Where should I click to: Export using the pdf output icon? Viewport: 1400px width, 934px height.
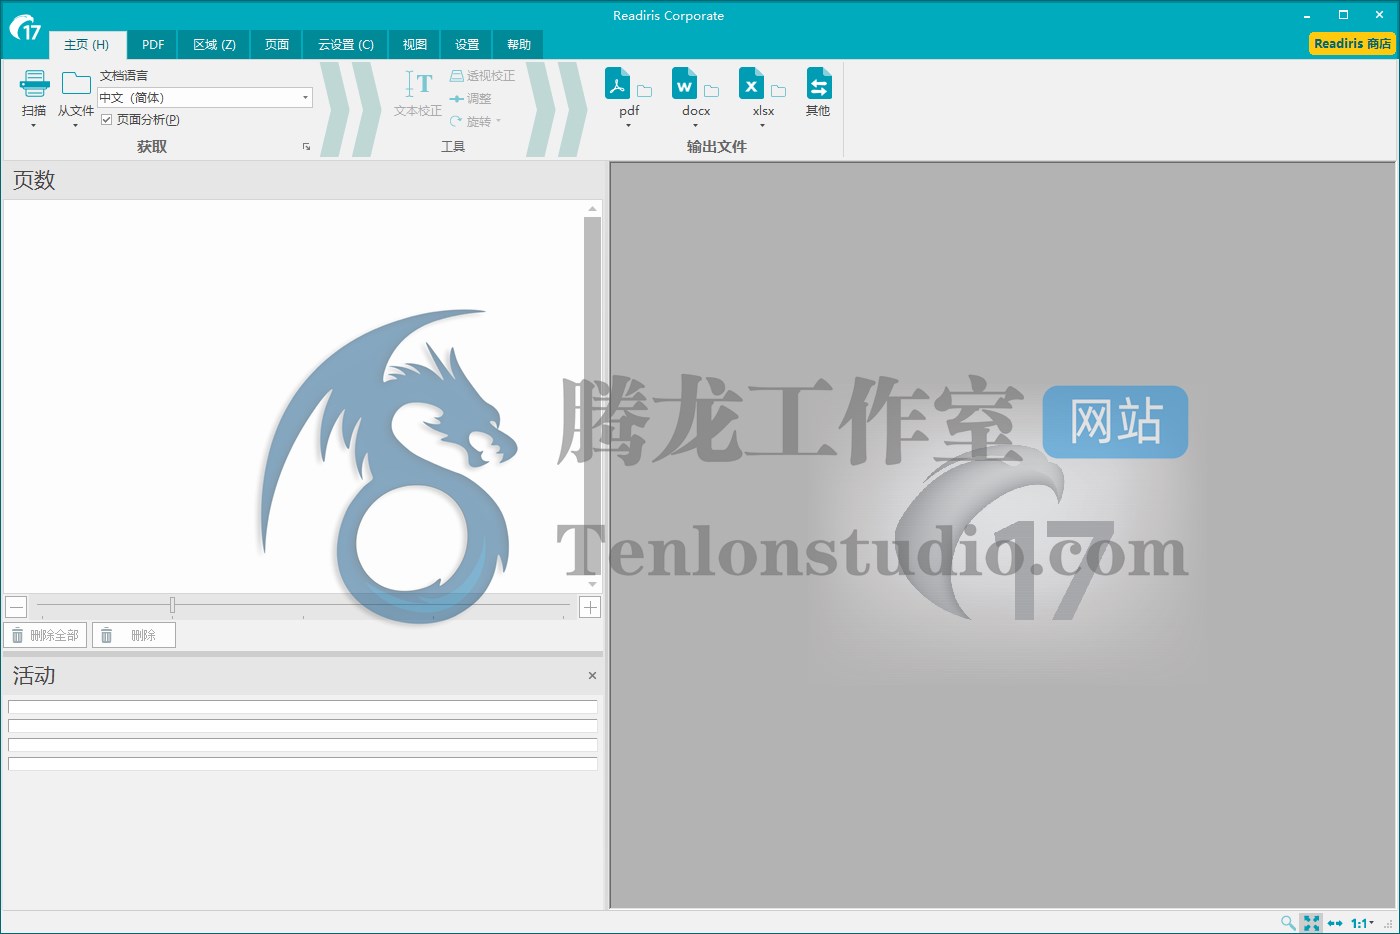[x=618, y=84]
